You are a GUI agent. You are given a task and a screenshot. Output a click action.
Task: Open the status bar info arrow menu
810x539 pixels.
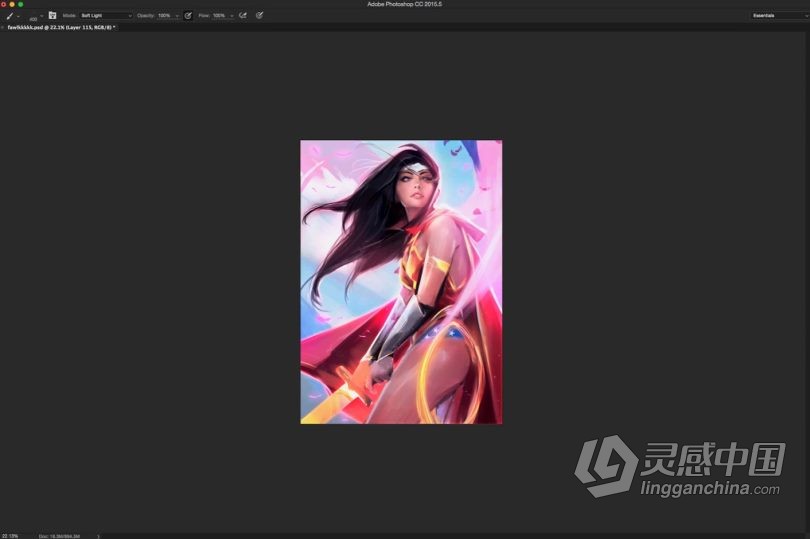(98, 536)
